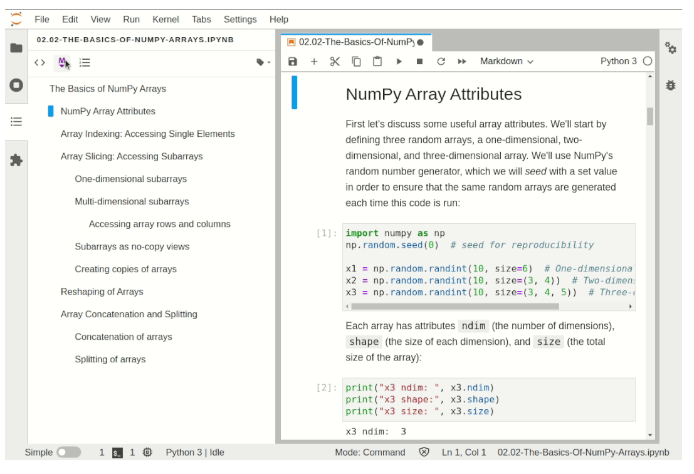Image resolution: width=694 pixels, height=474 pixels.
Task: Go to the Reshaping of Arrays heading
Action: tap(102, 292)
